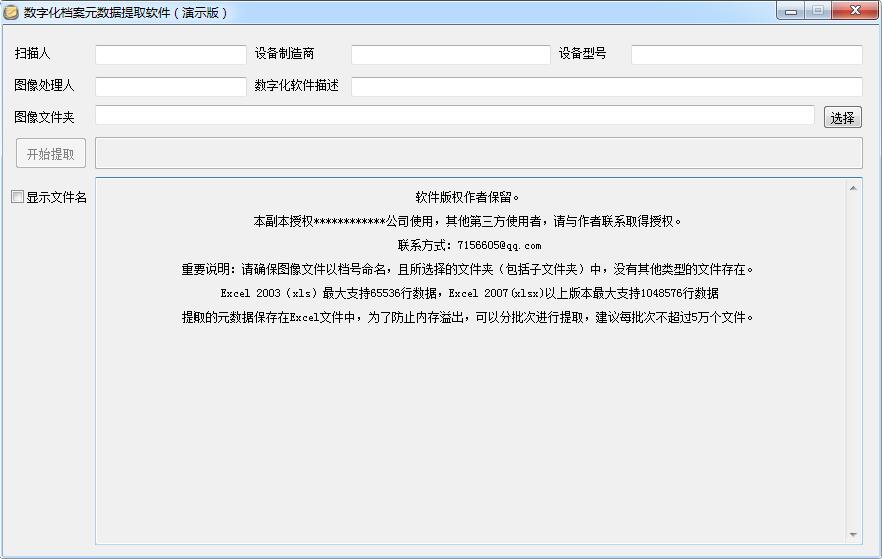Click the scrollbar up arrow in text panel

[x=853, y=188]
